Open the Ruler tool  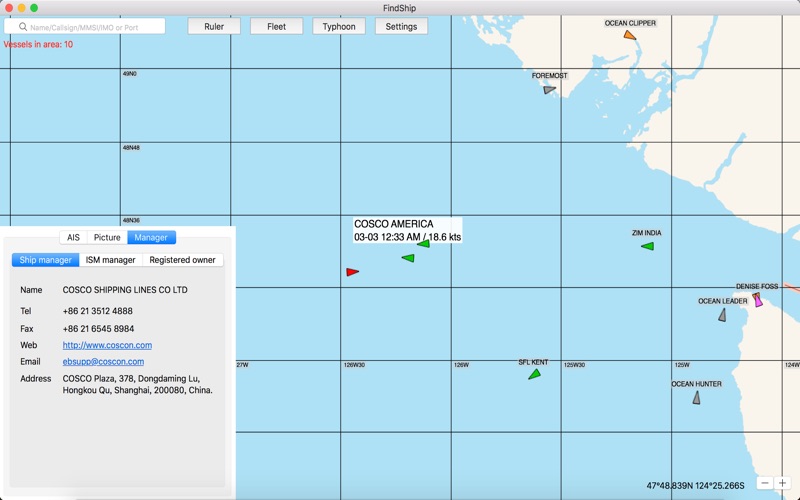click(x=214, y=27)
